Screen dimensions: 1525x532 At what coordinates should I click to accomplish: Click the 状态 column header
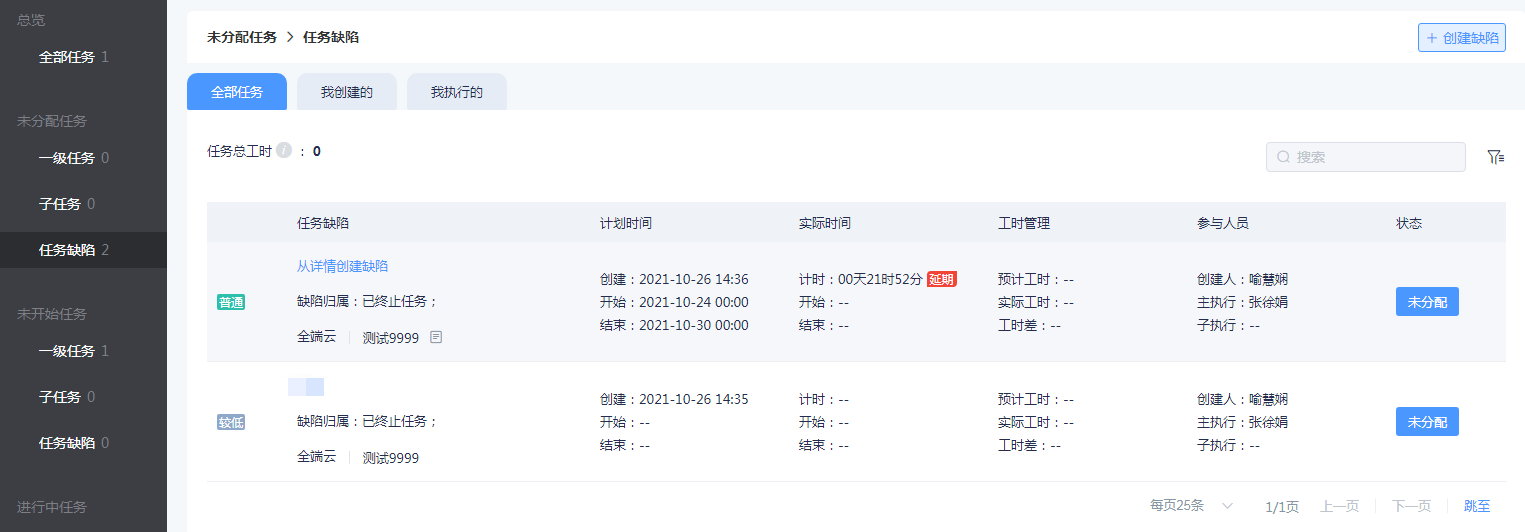tap(1409, 223)
